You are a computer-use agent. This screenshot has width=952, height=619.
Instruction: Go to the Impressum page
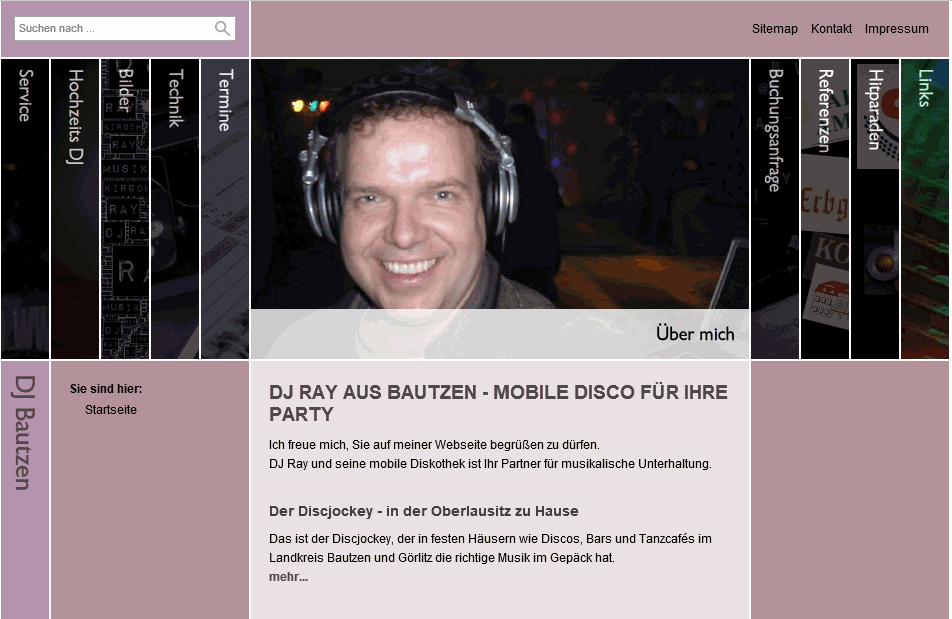[x=896, y=29]
